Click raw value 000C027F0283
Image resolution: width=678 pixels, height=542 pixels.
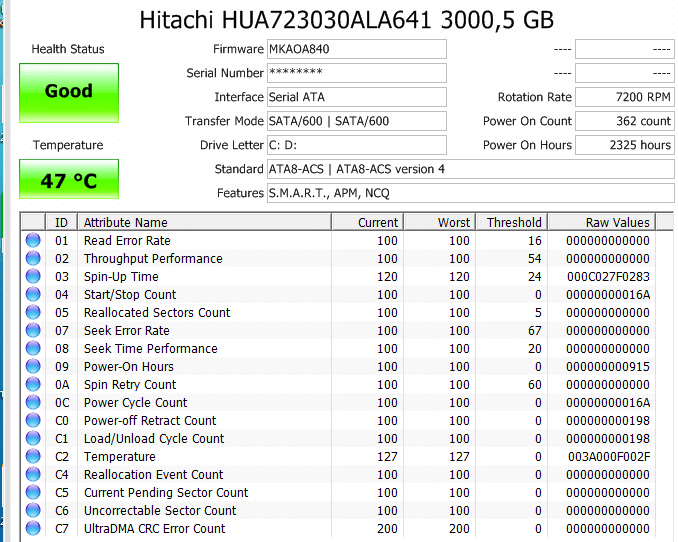pos(608,277)
